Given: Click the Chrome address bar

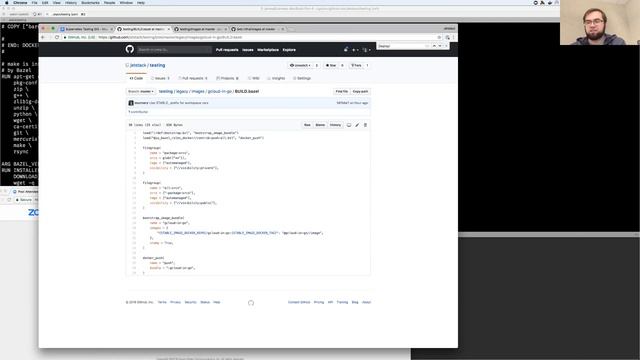Looking at the screenshot, I should [x=250, y=37].
